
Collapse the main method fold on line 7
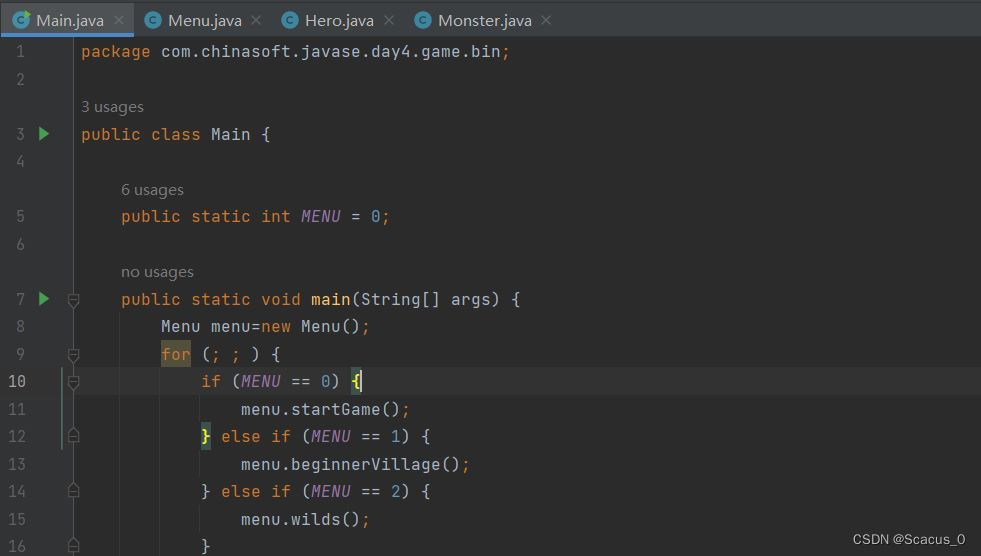73,300
